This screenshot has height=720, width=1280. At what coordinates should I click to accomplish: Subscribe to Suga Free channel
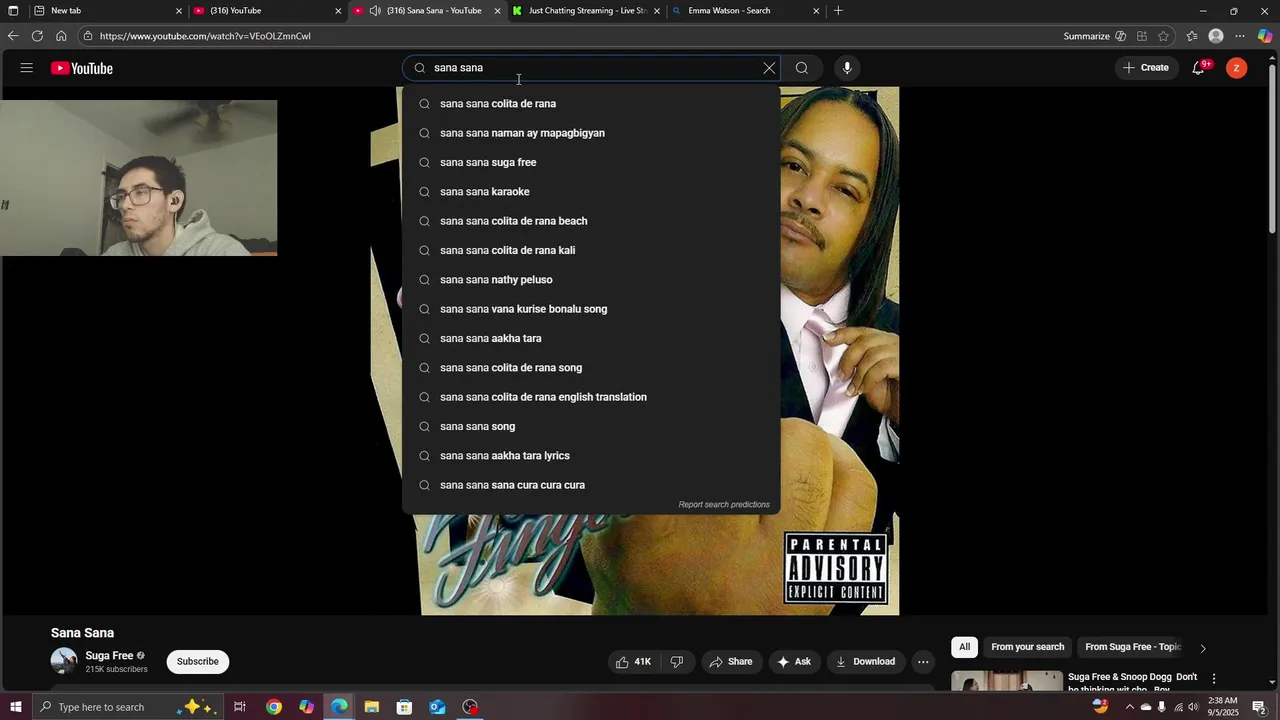(x=198, y=662)
